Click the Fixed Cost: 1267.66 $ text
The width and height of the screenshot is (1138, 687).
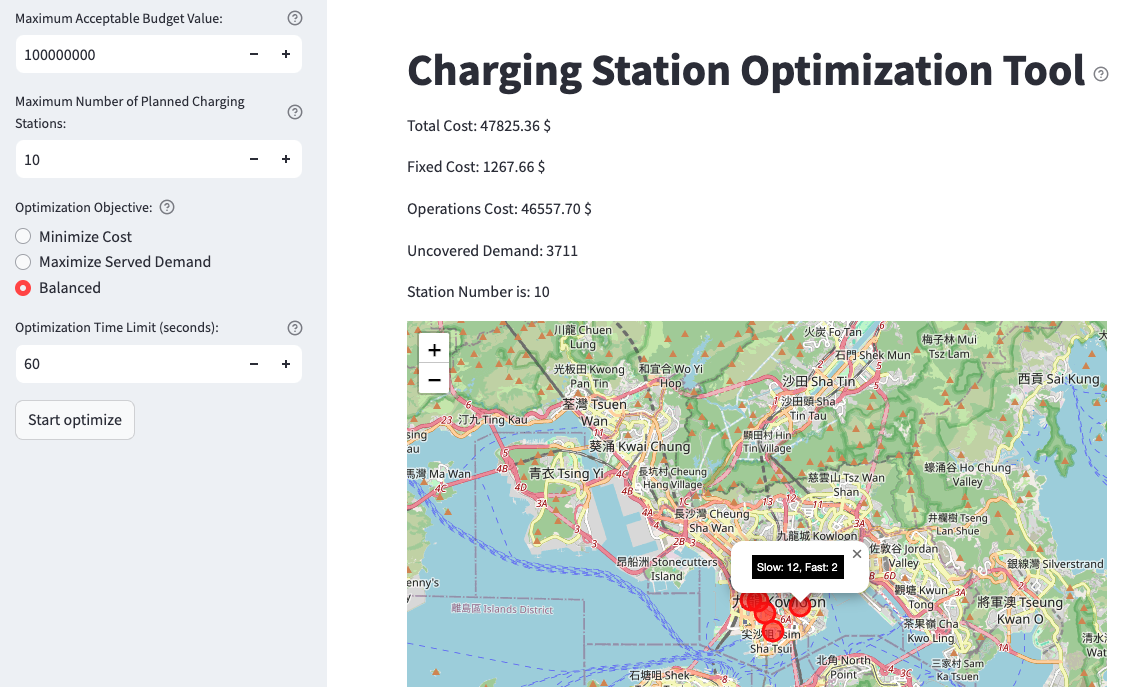(x=476, y=167)
